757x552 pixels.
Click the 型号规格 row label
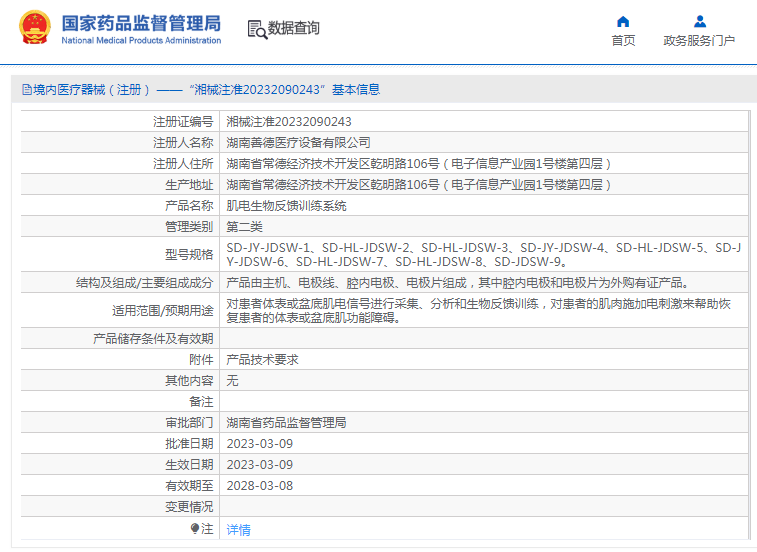tap(189, 255)
